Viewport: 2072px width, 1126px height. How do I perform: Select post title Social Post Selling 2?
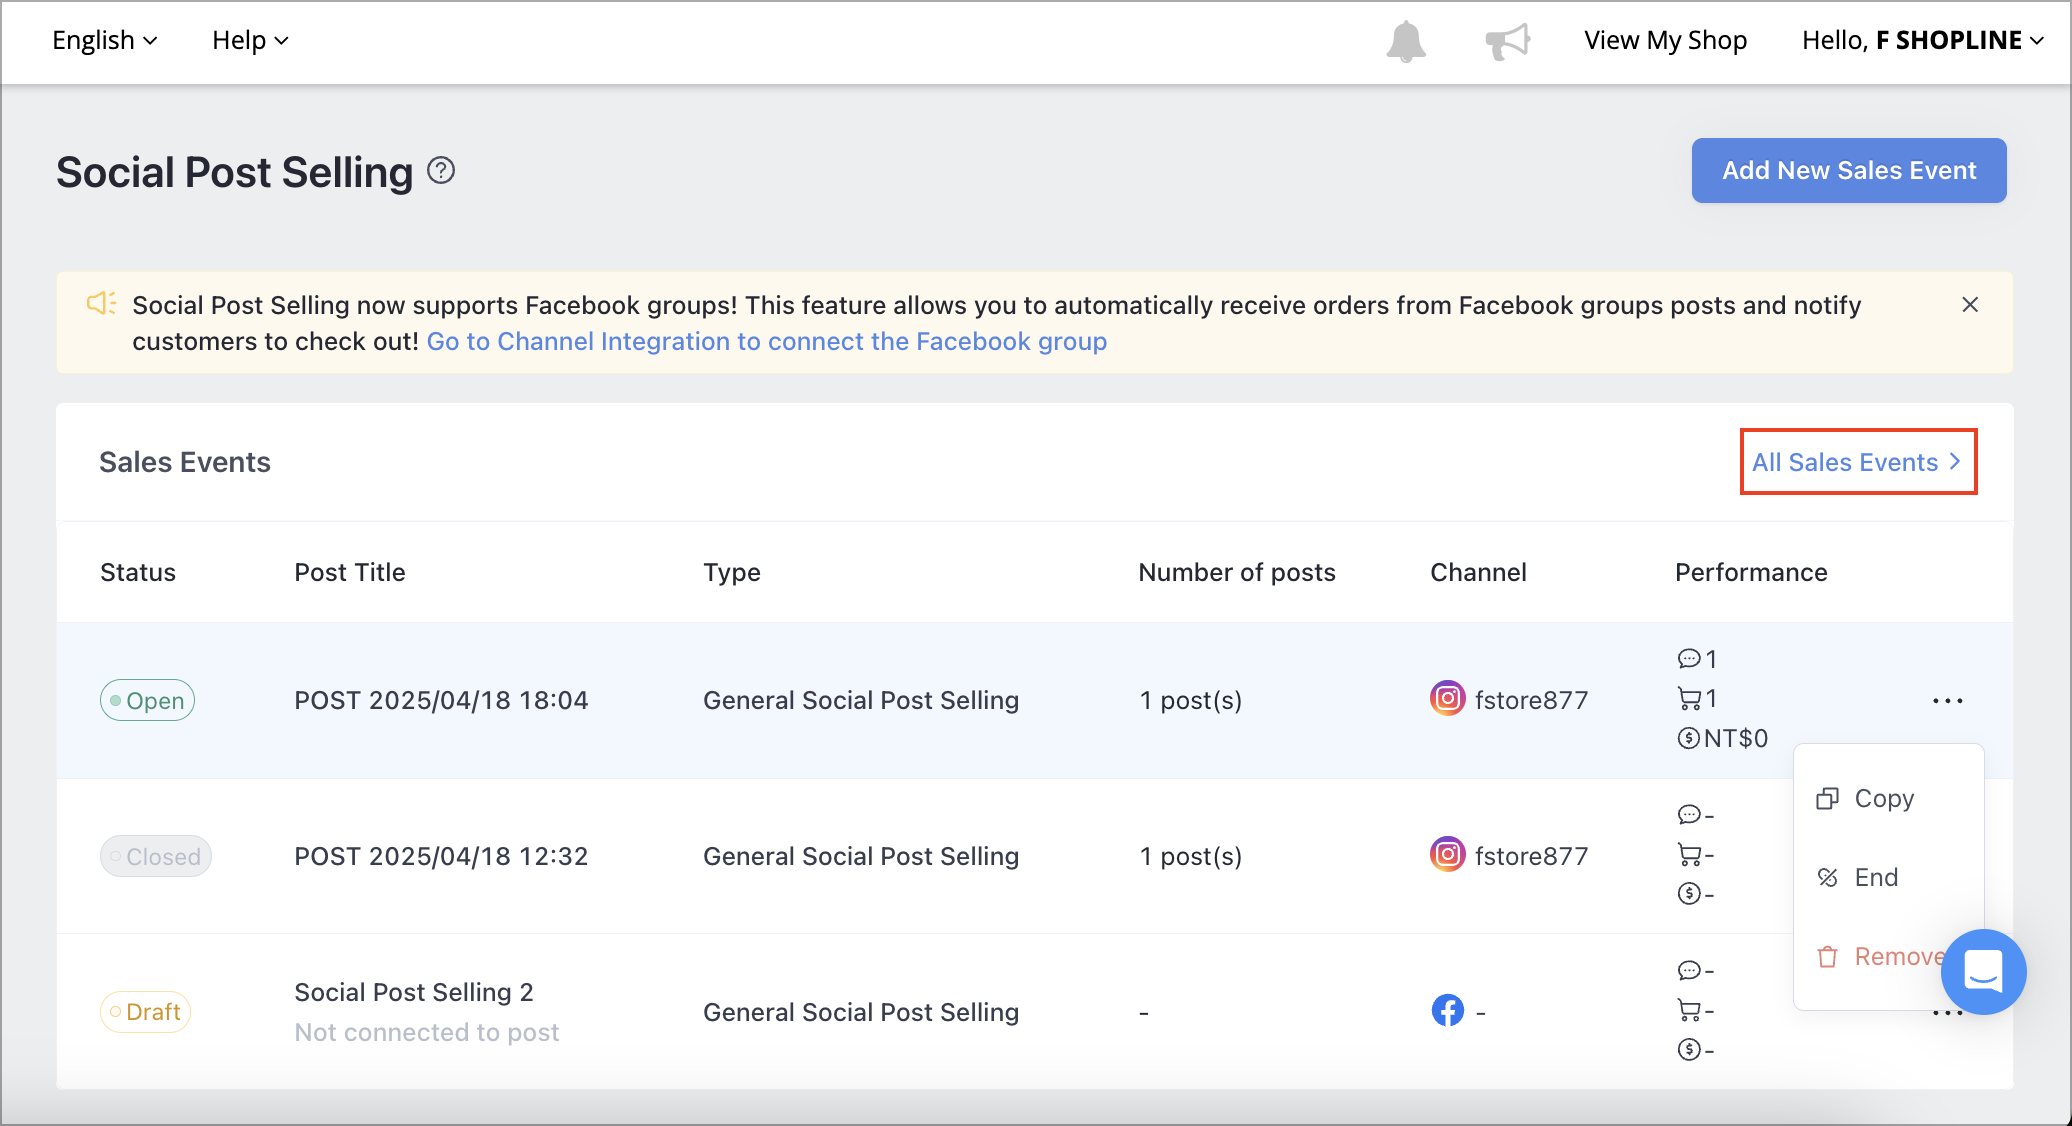[414, 992]
